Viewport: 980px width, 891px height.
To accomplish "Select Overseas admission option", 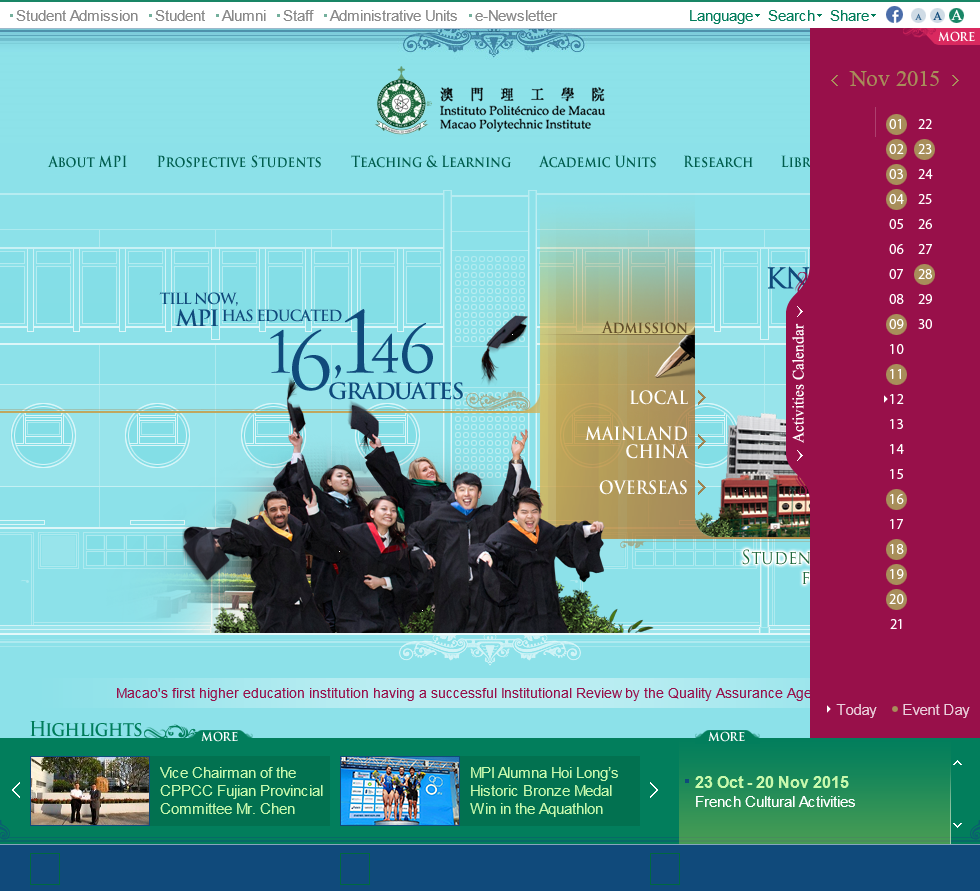I will pos(643,487).
